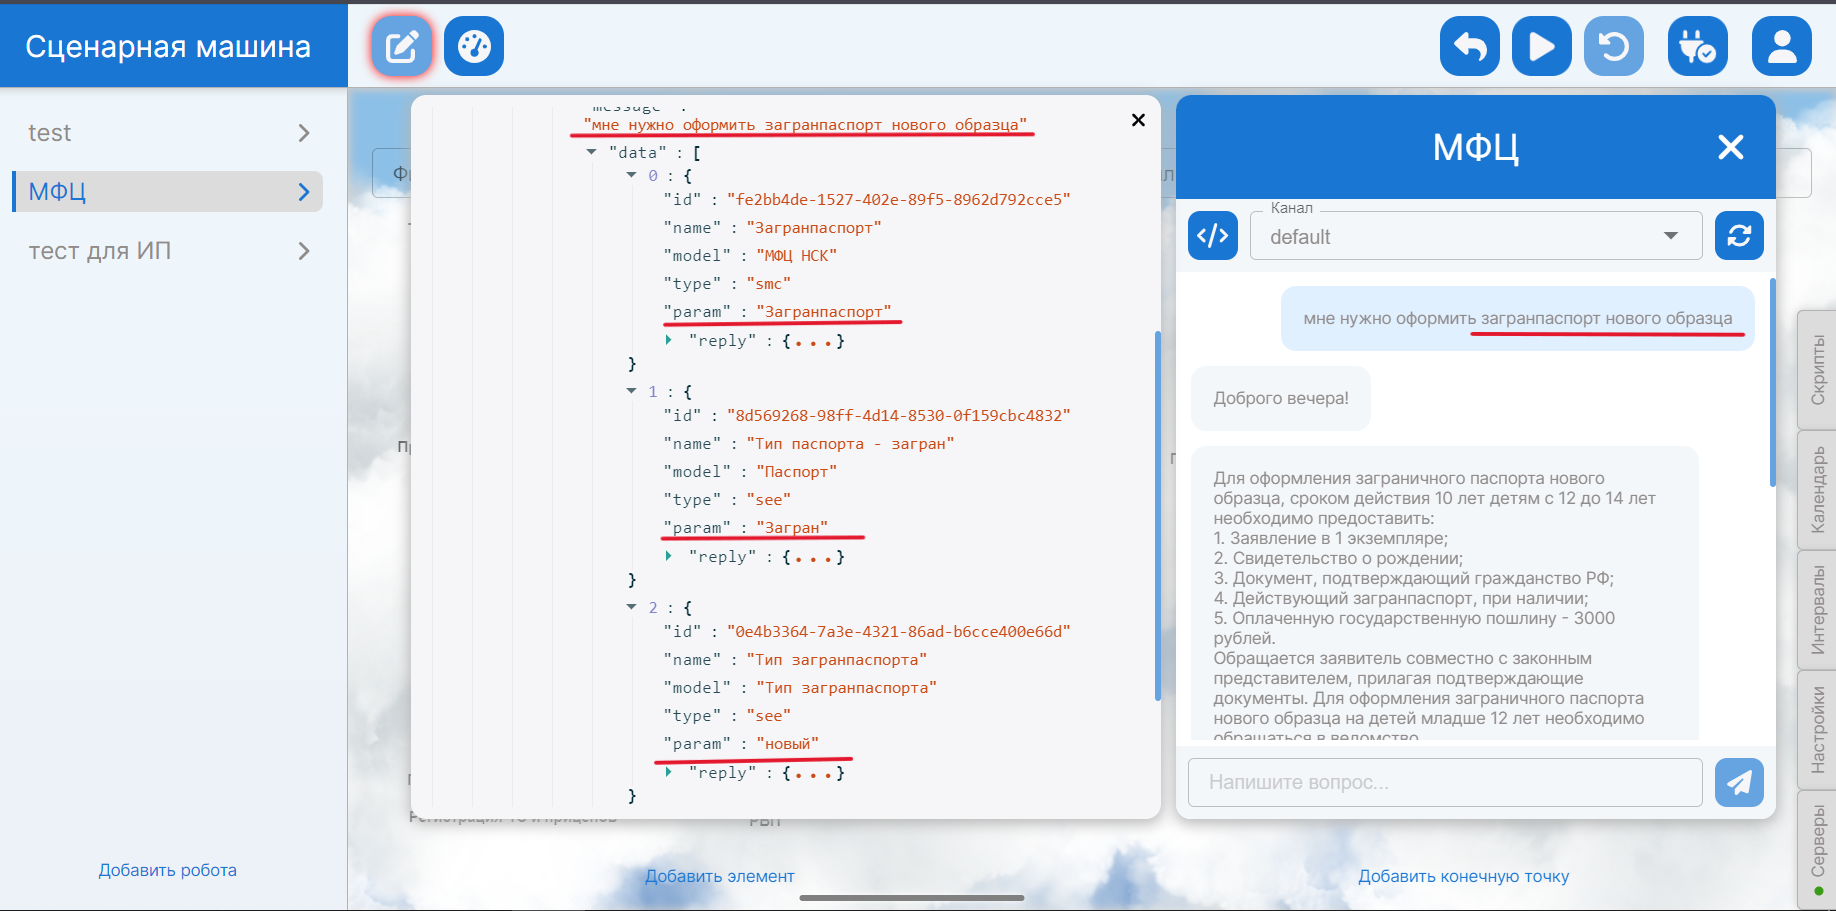Open the Скрипты side tab
The height and width of the screenshot is (911, 1836).
[1817, 369]
